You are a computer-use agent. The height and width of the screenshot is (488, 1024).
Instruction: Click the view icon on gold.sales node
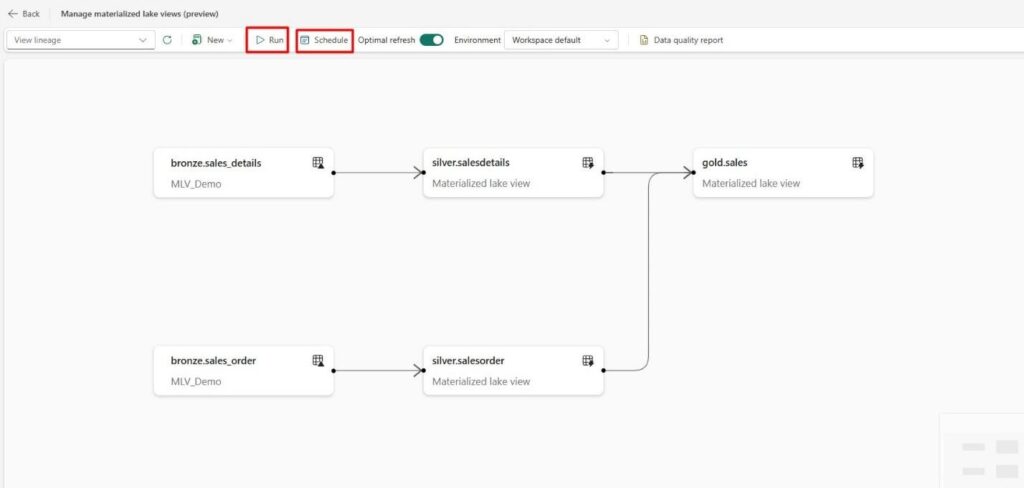point(858,163)
